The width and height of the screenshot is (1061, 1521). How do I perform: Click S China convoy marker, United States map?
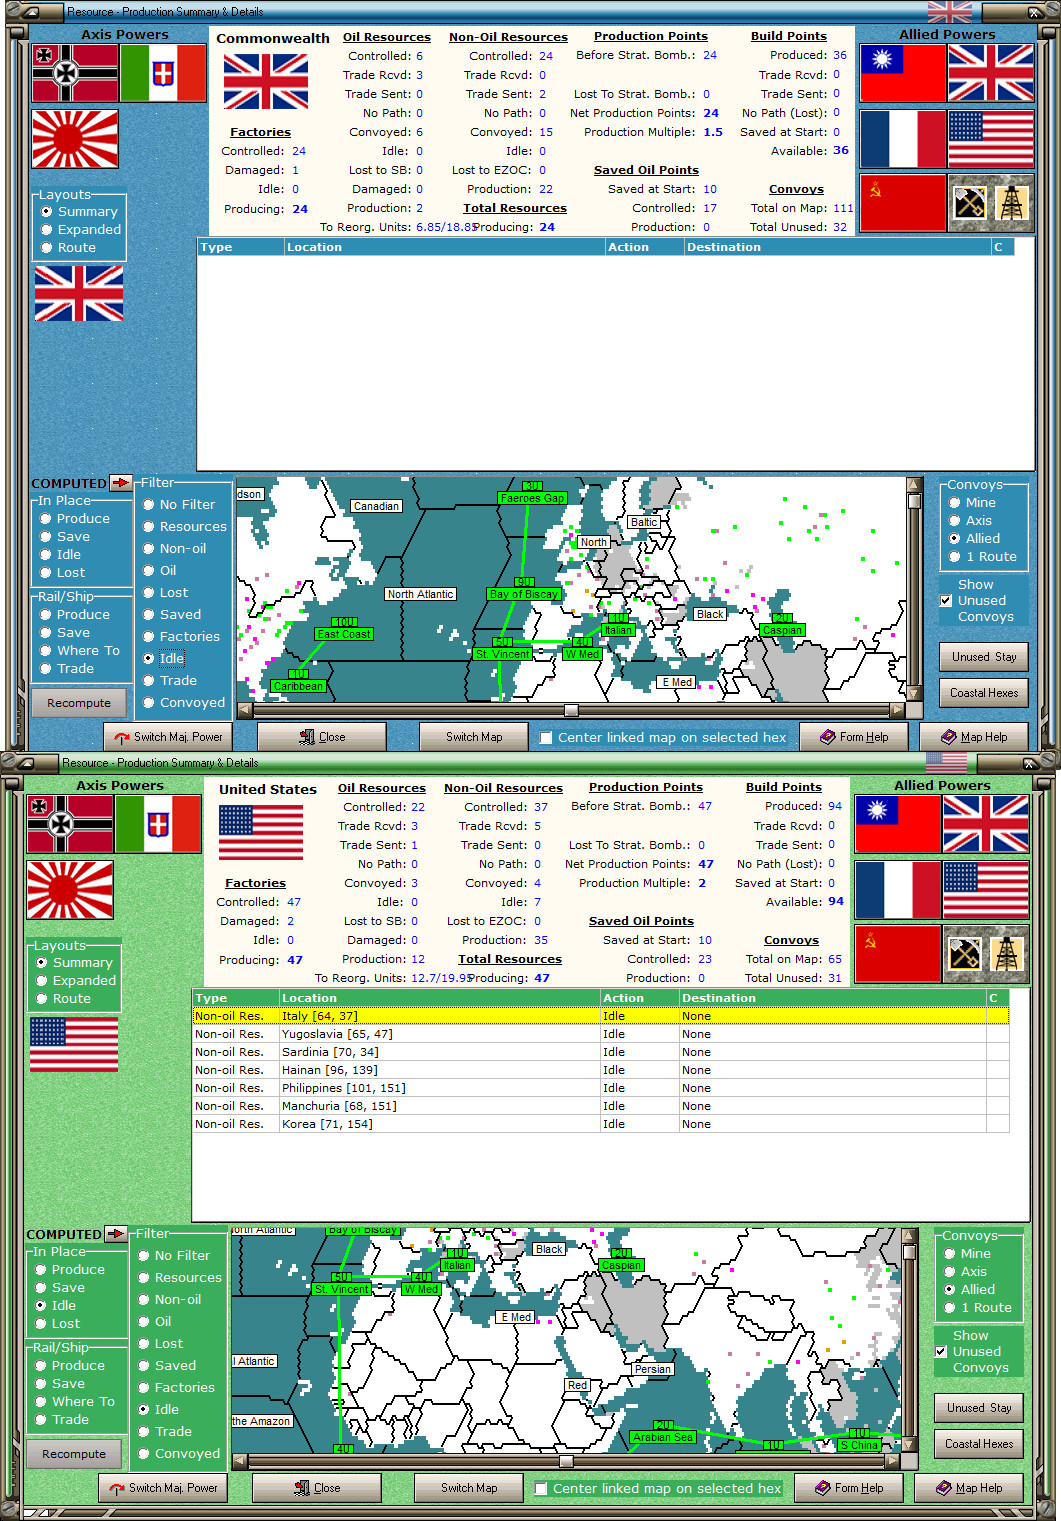pyautogui.click(x=859, y=1445)
